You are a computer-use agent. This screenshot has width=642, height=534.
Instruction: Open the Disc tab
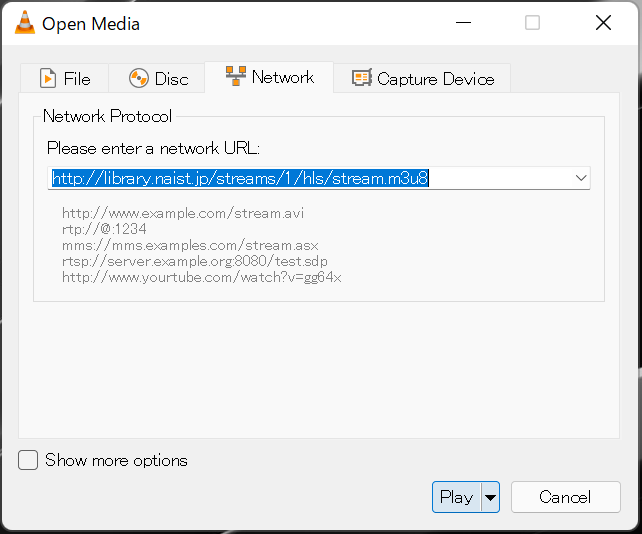pyautogui.click(x=158, y=79)
